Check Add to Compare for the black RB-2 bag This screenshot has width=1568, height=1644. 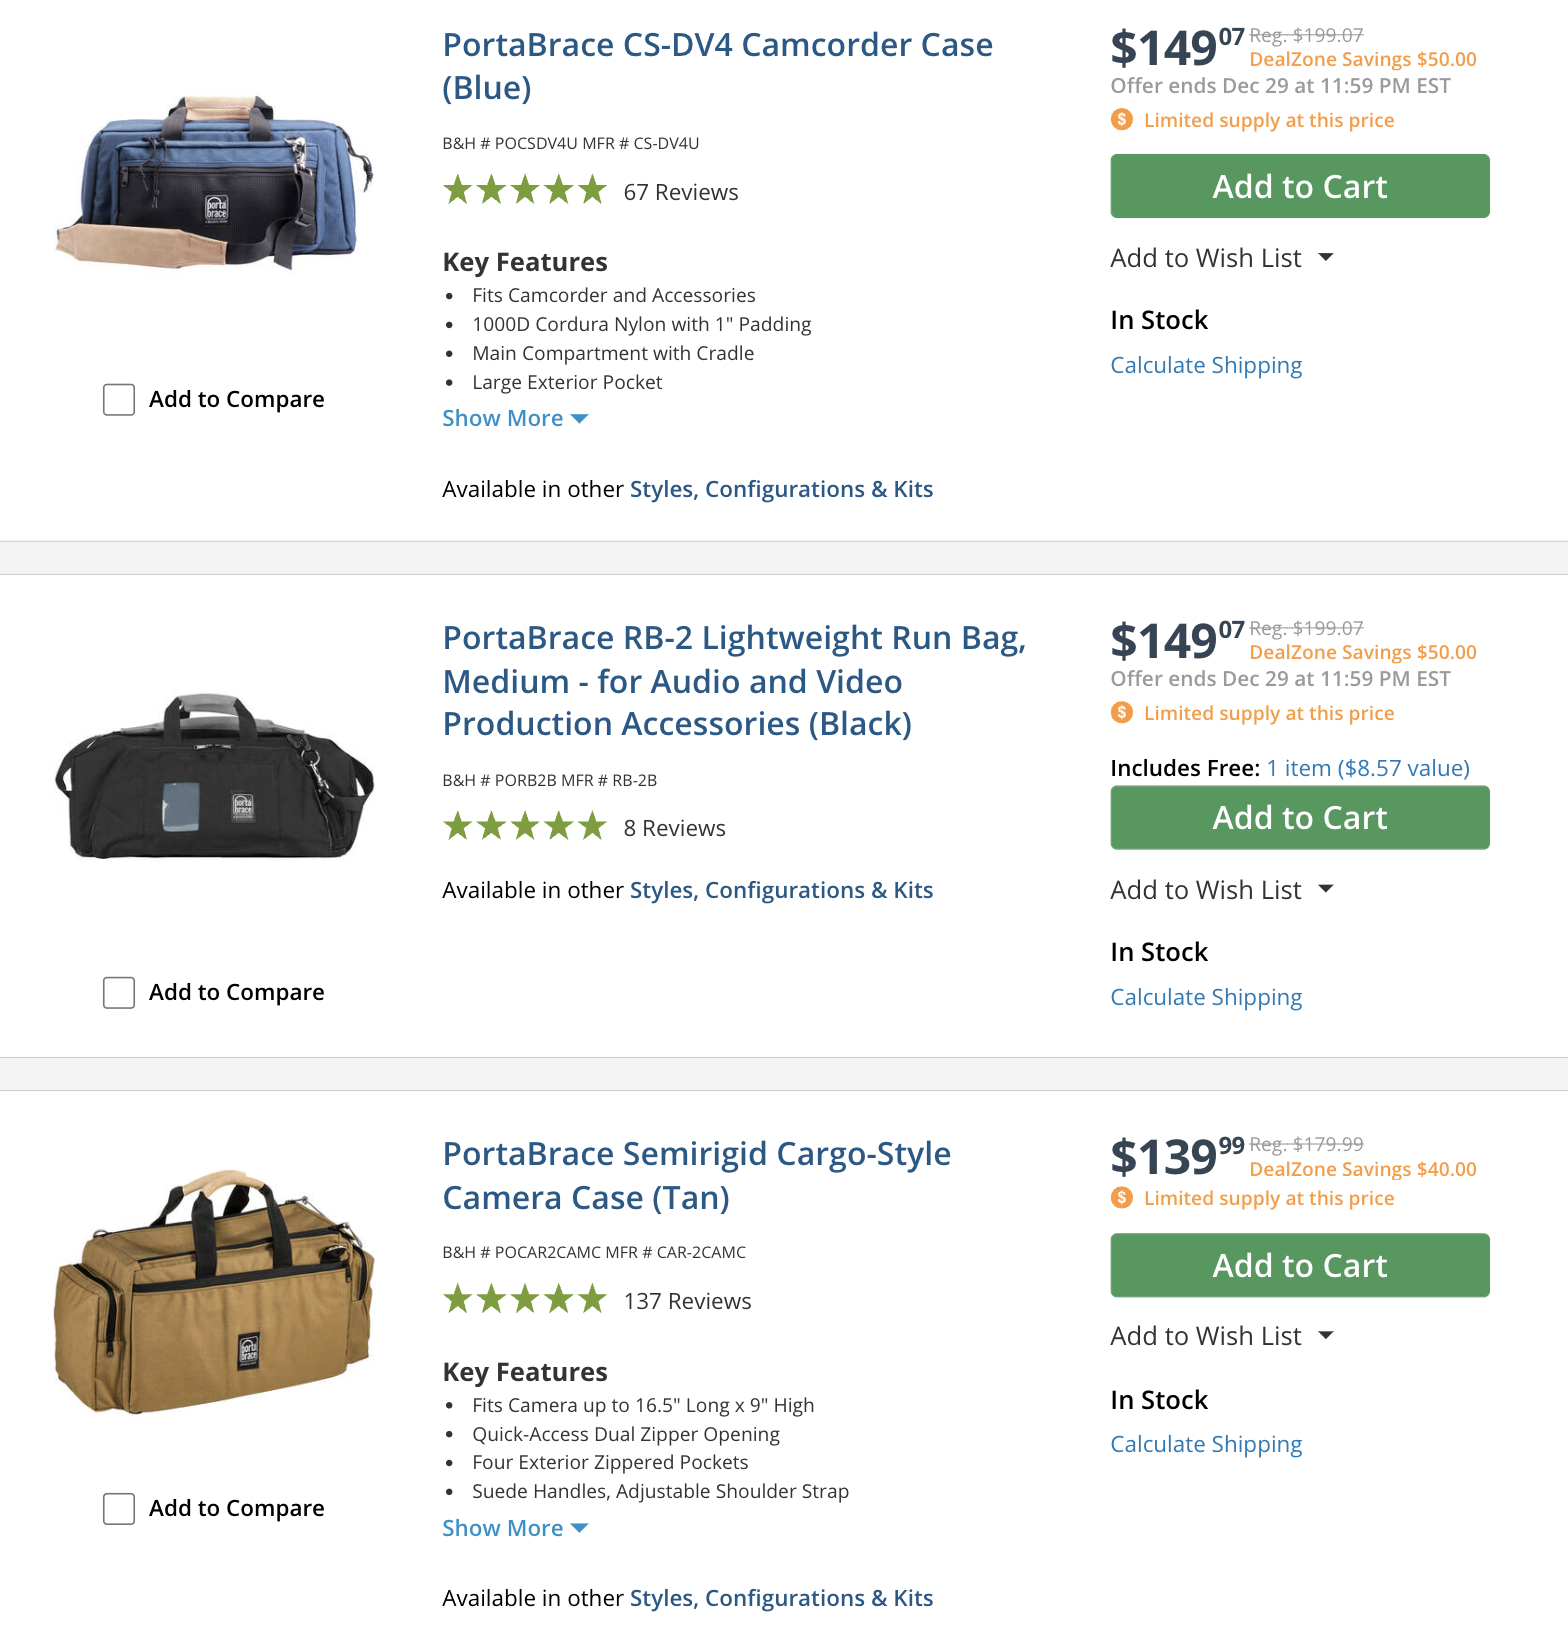click(x=119, y=993)
